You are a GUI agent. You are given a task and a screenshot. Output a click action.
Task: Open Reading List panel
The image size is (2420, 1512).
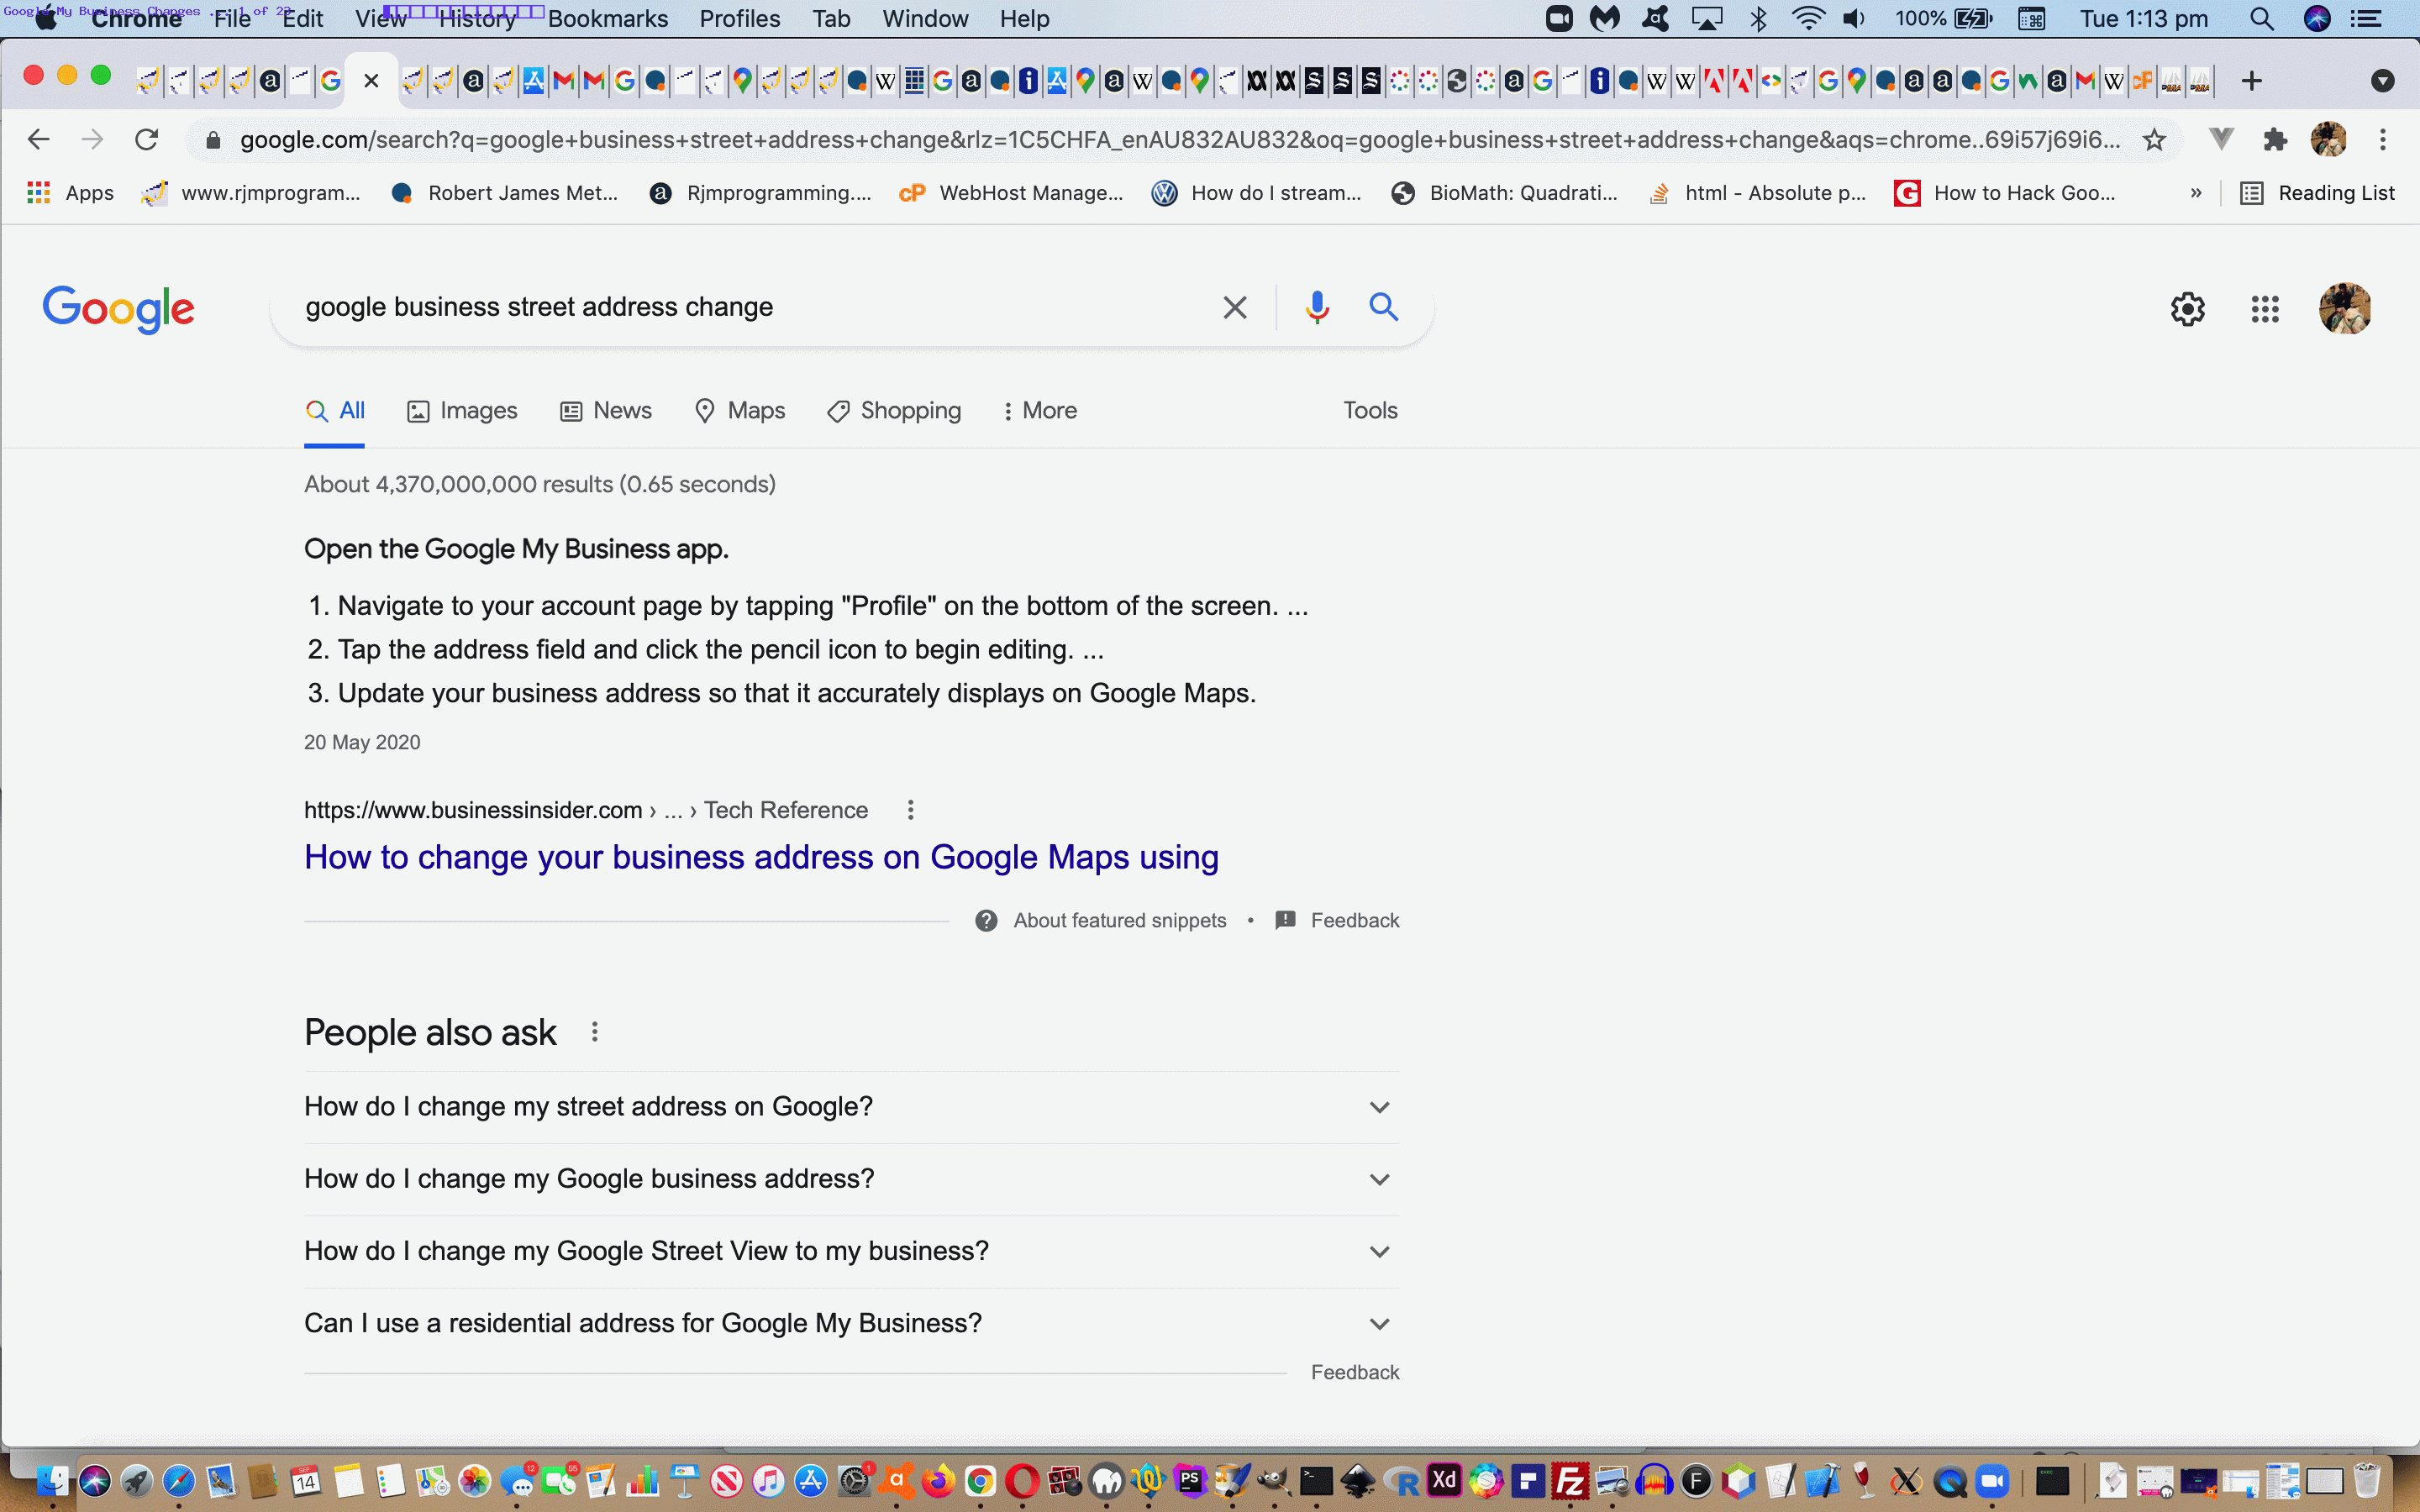(x=2317, y=193)
